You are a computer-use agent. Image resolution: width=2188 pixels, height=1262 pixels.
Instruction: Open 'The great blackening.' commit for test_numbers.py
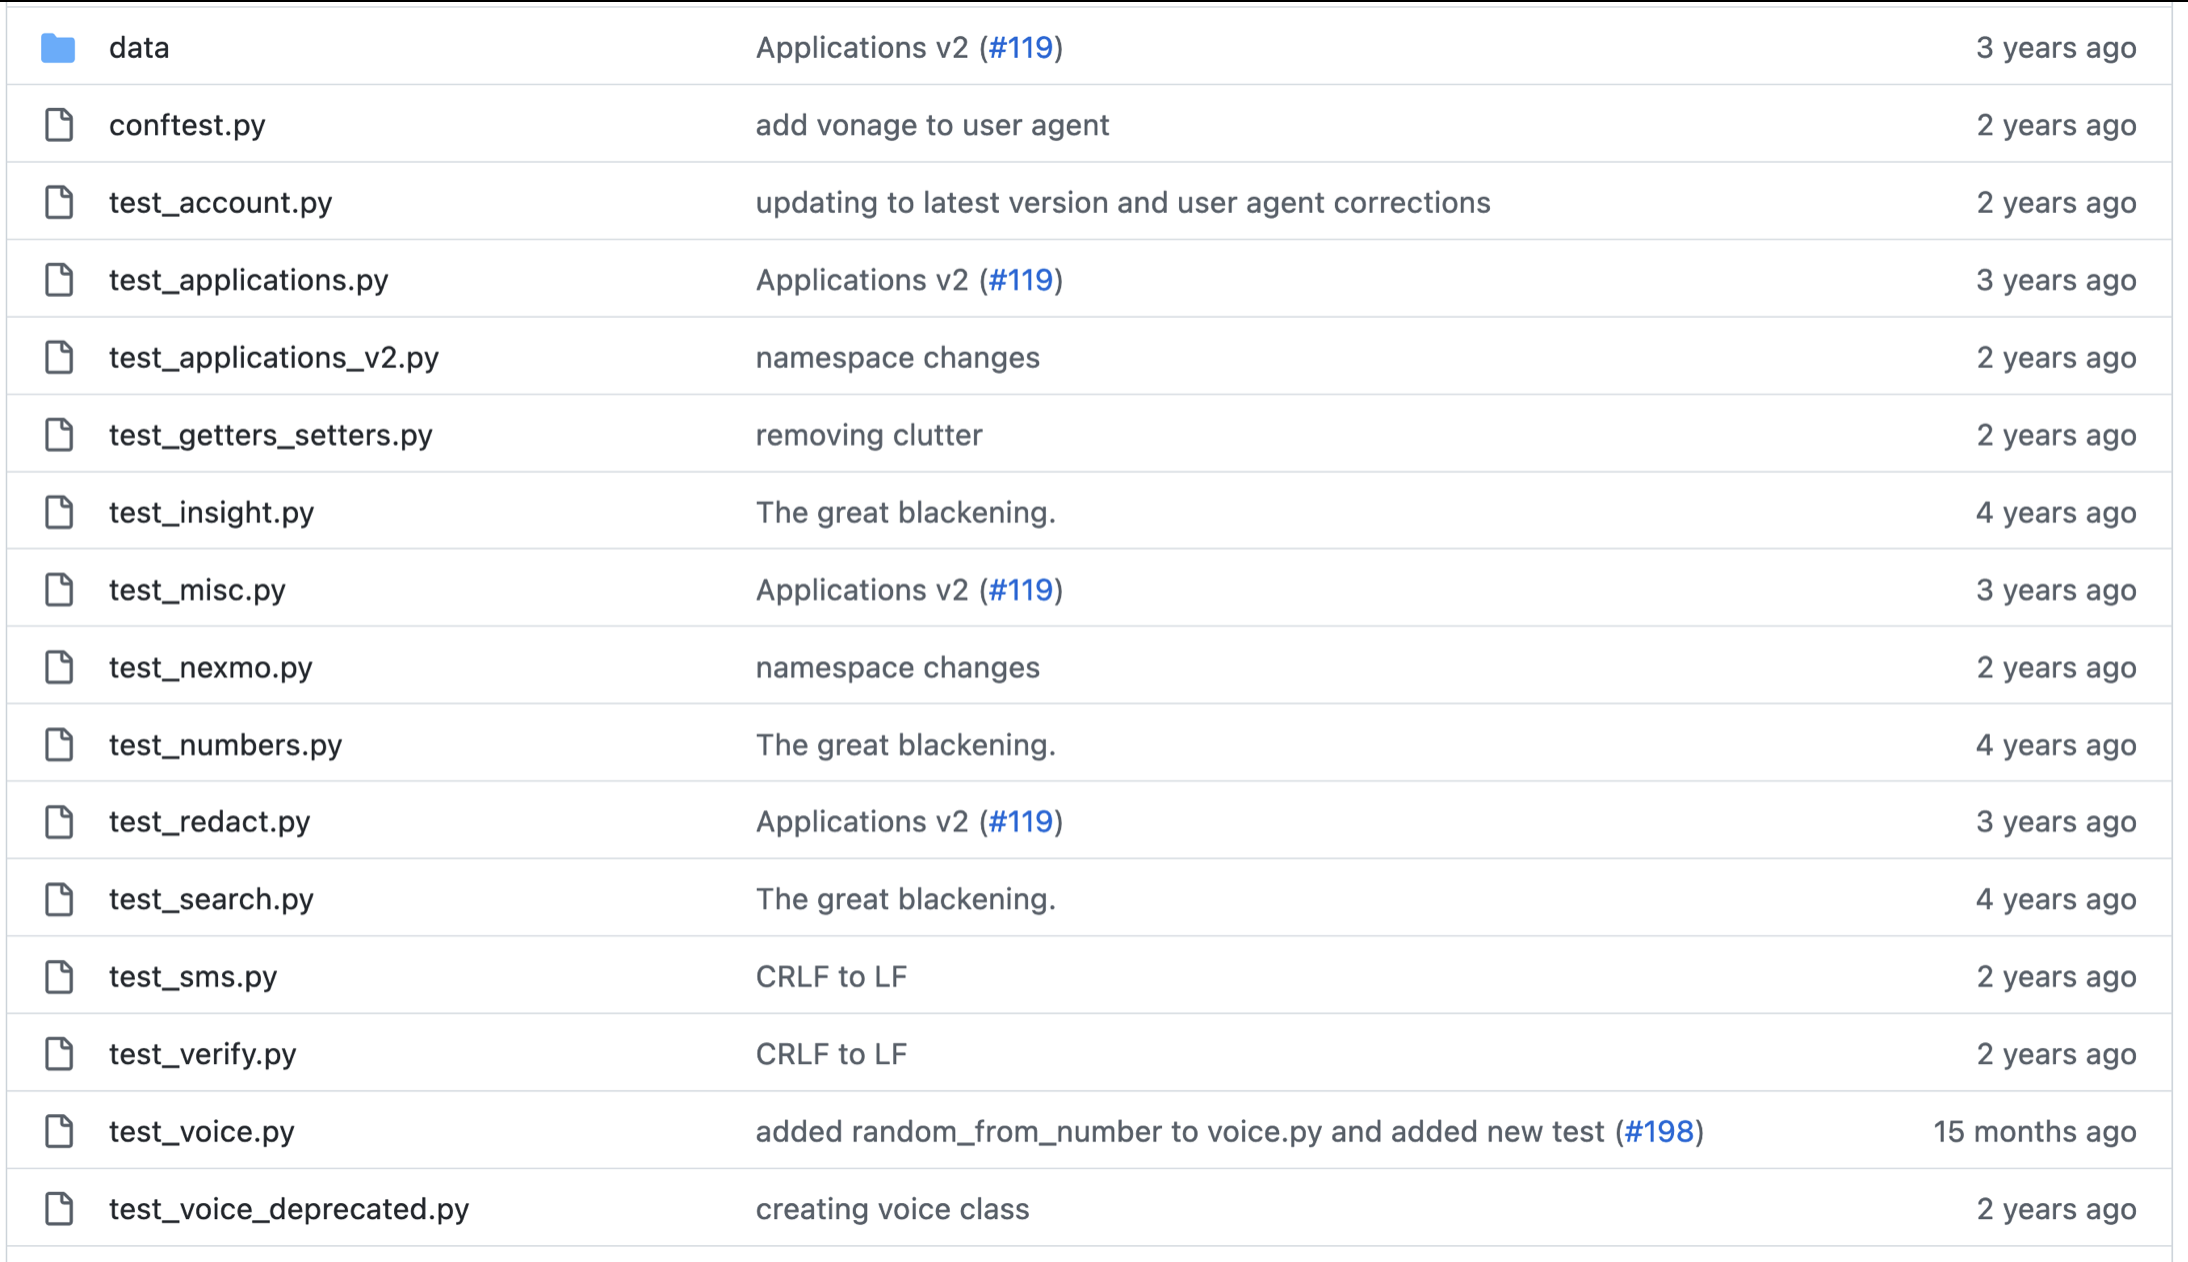click(x=905, y=745)
